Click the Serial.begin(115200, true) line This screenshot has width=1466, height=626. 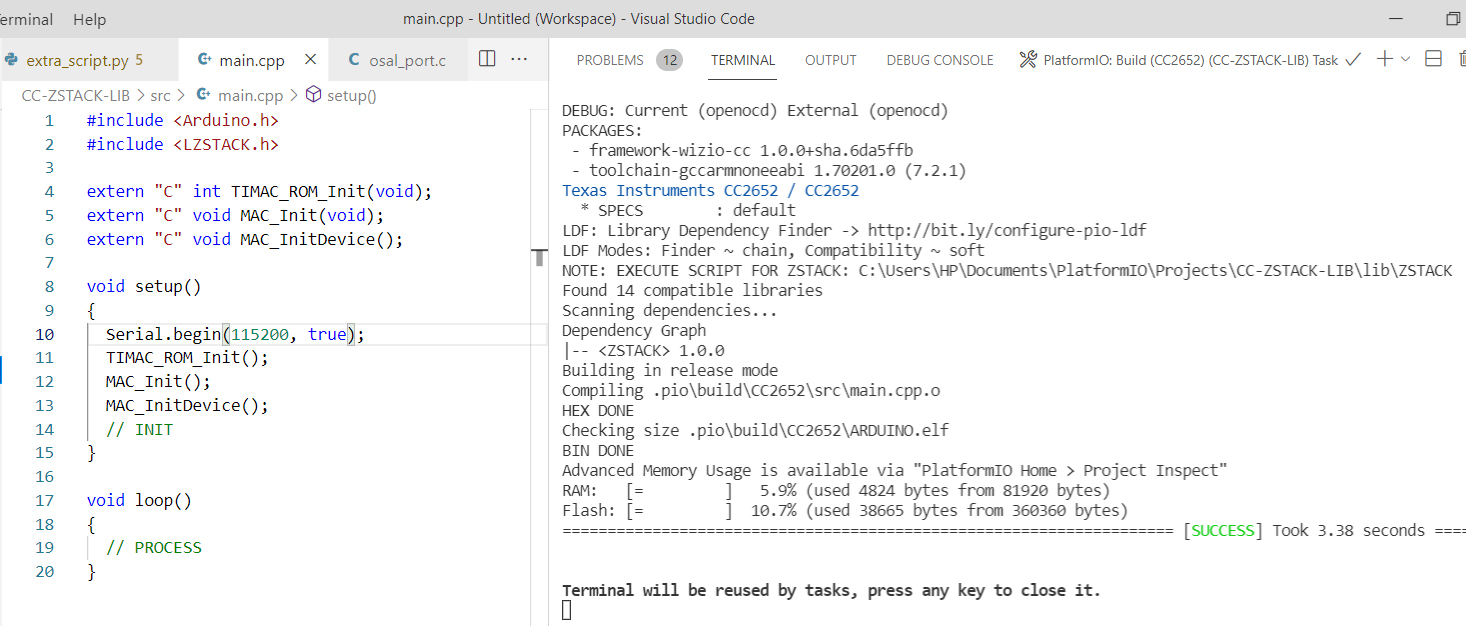coord(235,334)
